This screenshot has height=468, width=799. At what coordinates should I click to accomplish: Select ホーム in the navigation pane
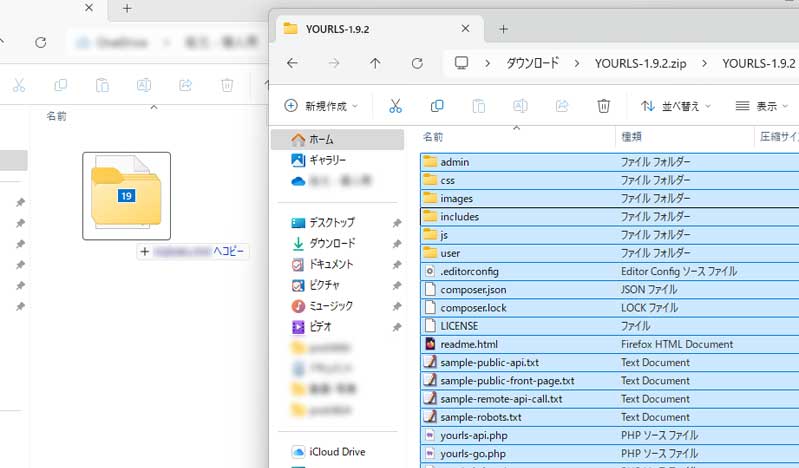pos(321,139)
